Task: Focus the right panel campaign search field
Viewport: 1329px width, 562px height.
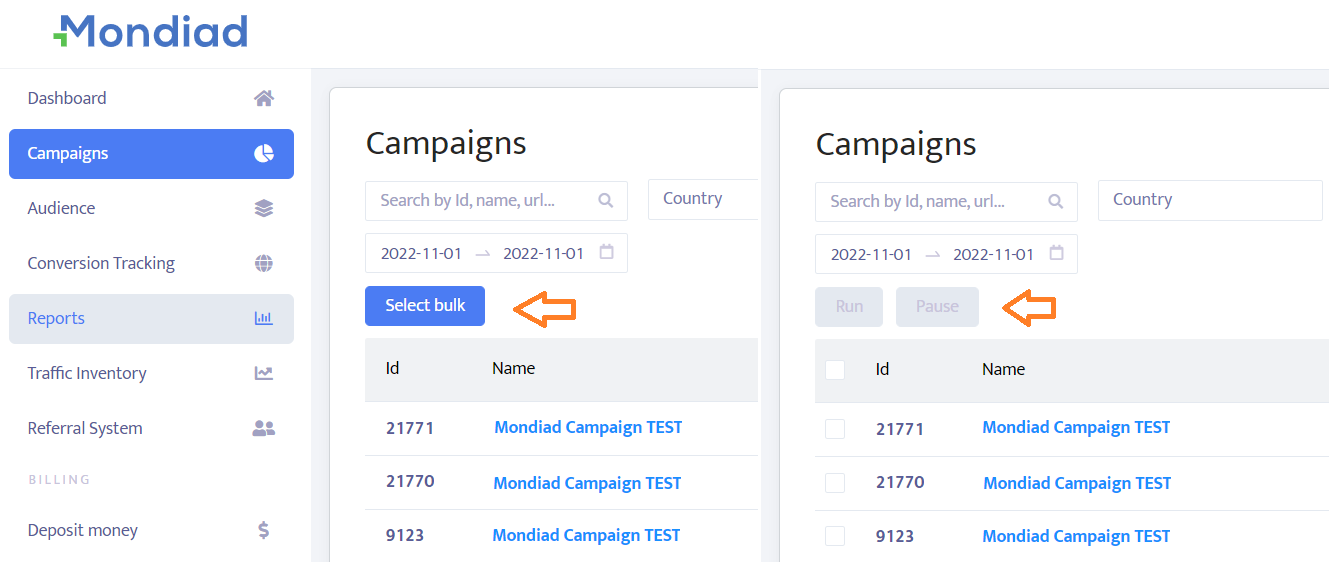Action: point(928,201)
